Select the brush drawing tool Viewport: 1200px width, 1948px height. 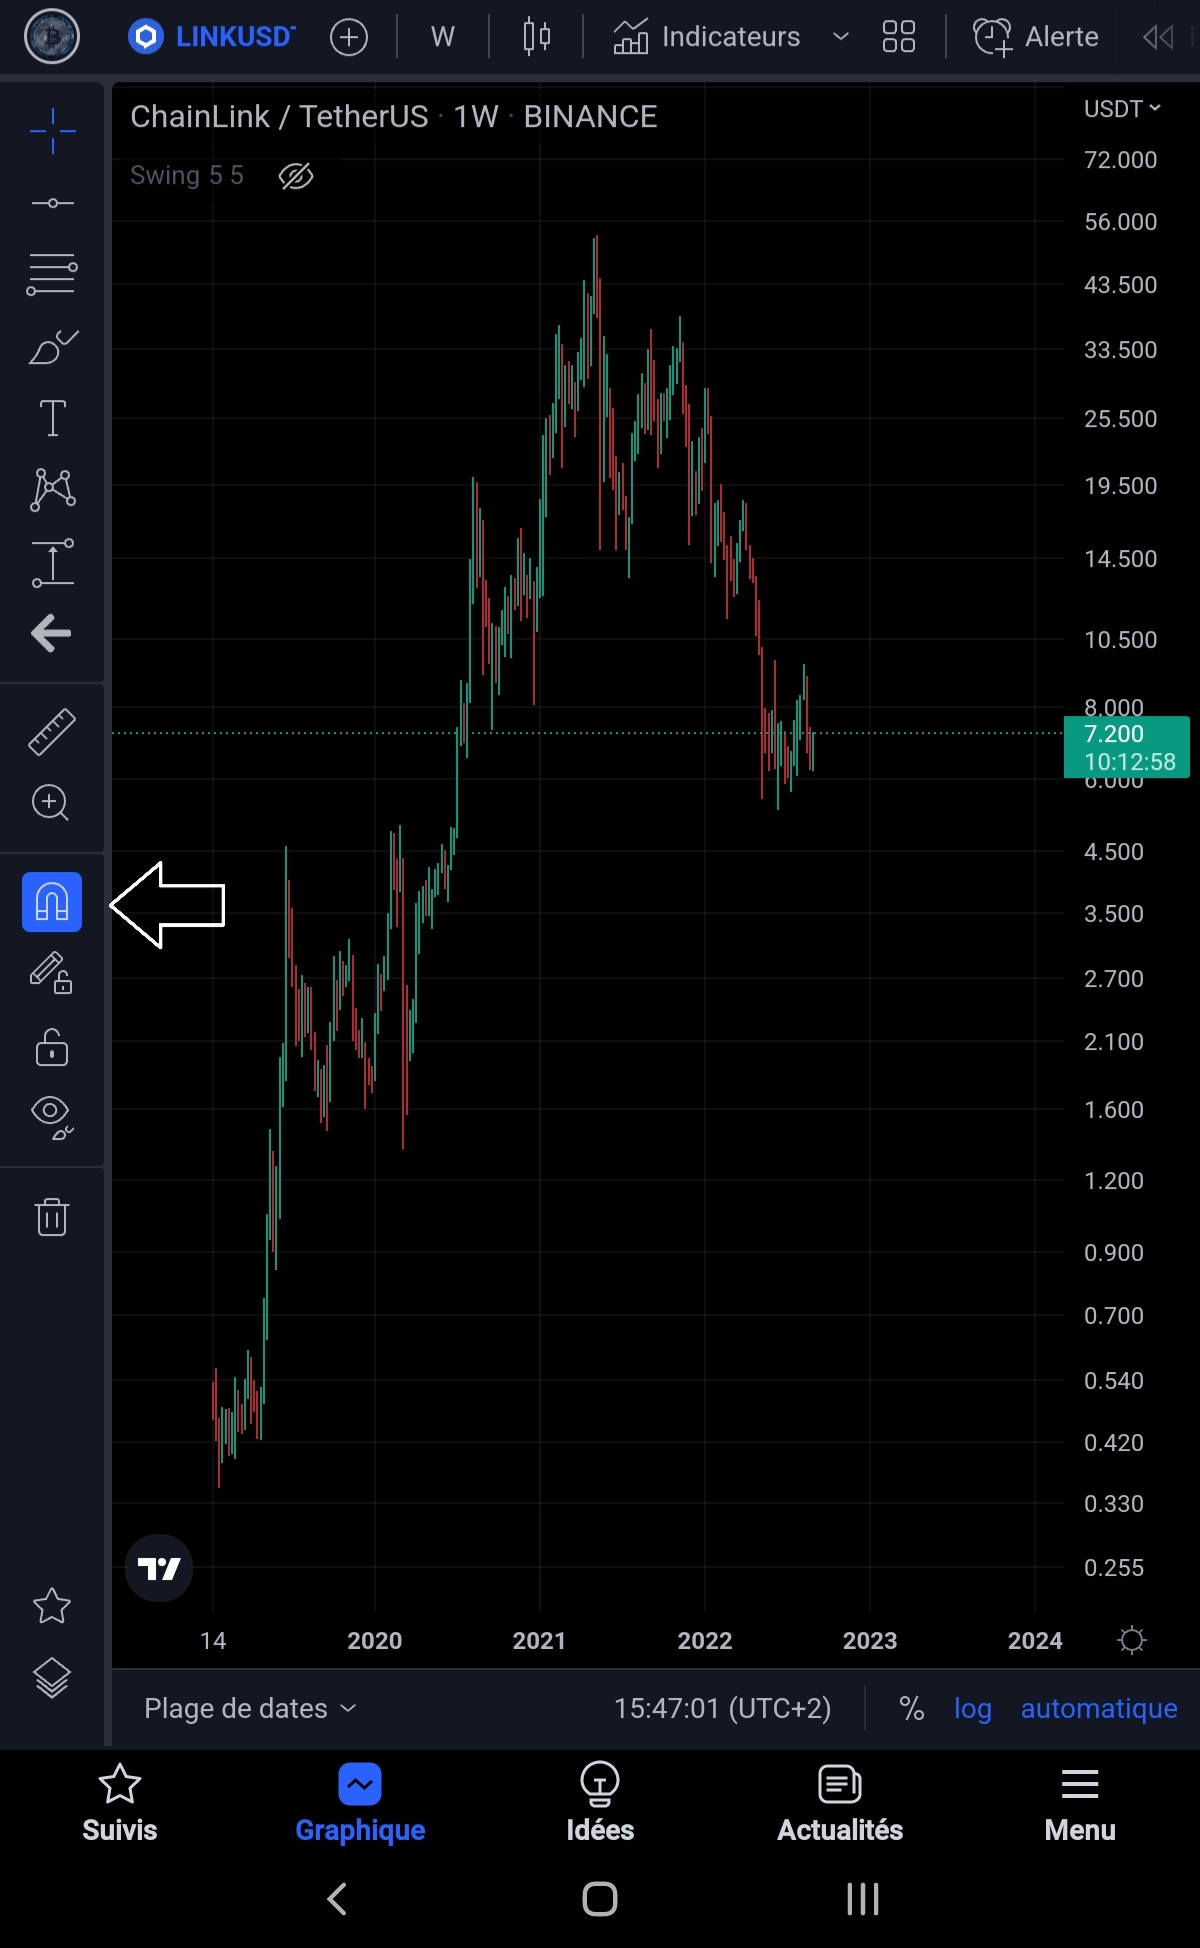pyautogui.click(x=52, y=347)
